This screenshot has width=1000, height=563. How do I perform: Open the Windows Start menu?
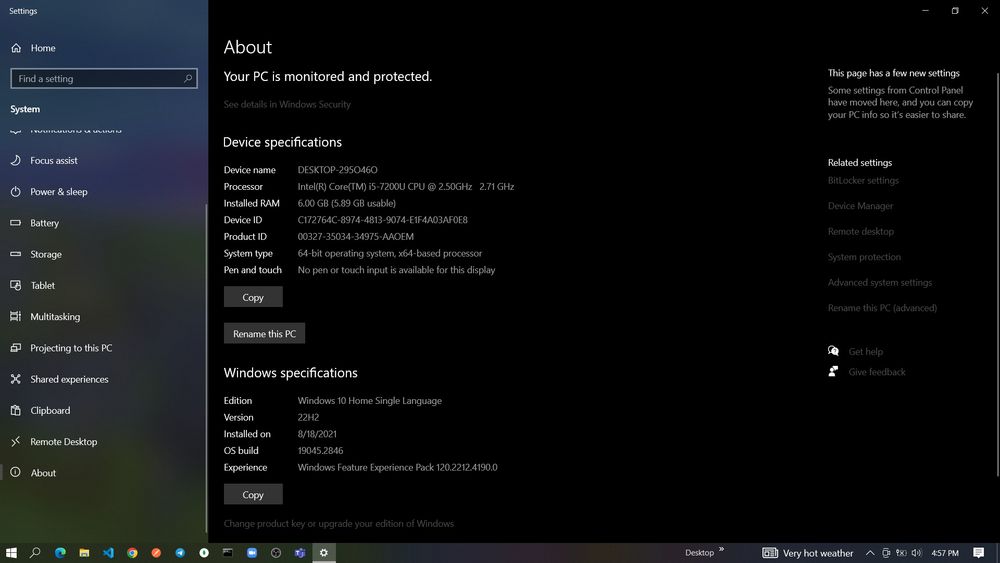(x=11, y=553)
